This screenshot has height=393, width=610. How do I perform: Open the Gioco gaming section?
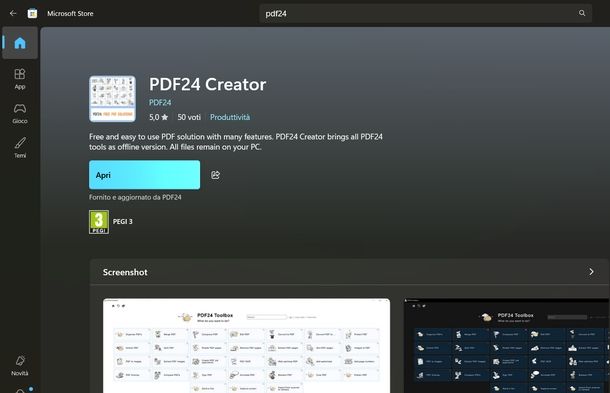(x=20, y=113)
